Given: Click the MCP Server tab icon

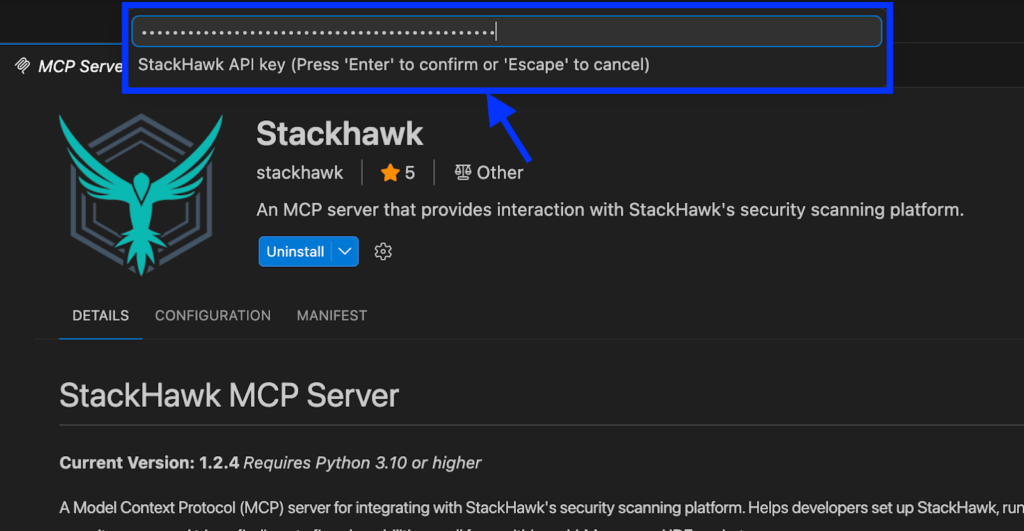Looking at the screenshot, I should [23, 65].
